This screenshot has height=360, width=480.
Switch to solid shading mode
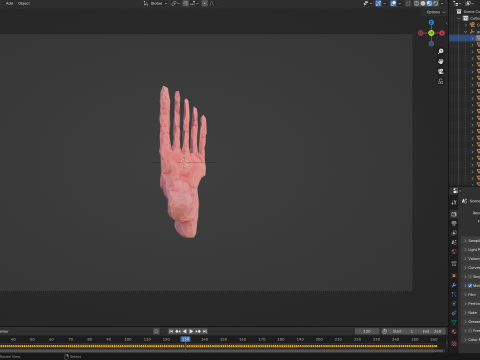(x=423, y=3)
